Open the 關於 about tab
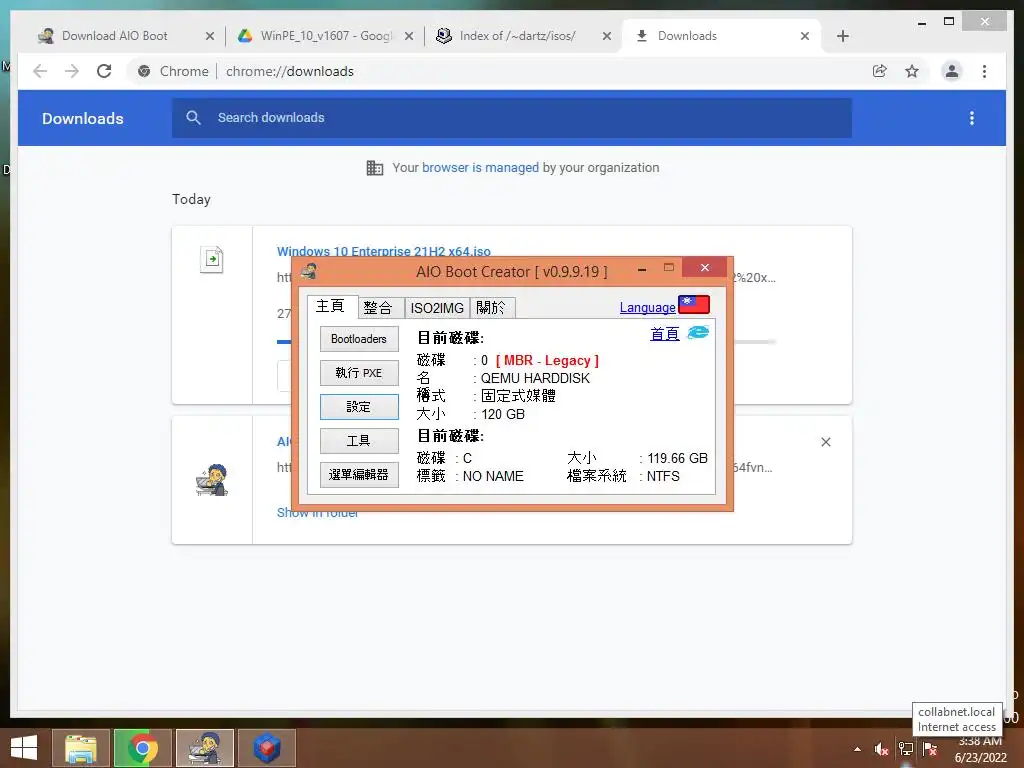 click(492, 308)
